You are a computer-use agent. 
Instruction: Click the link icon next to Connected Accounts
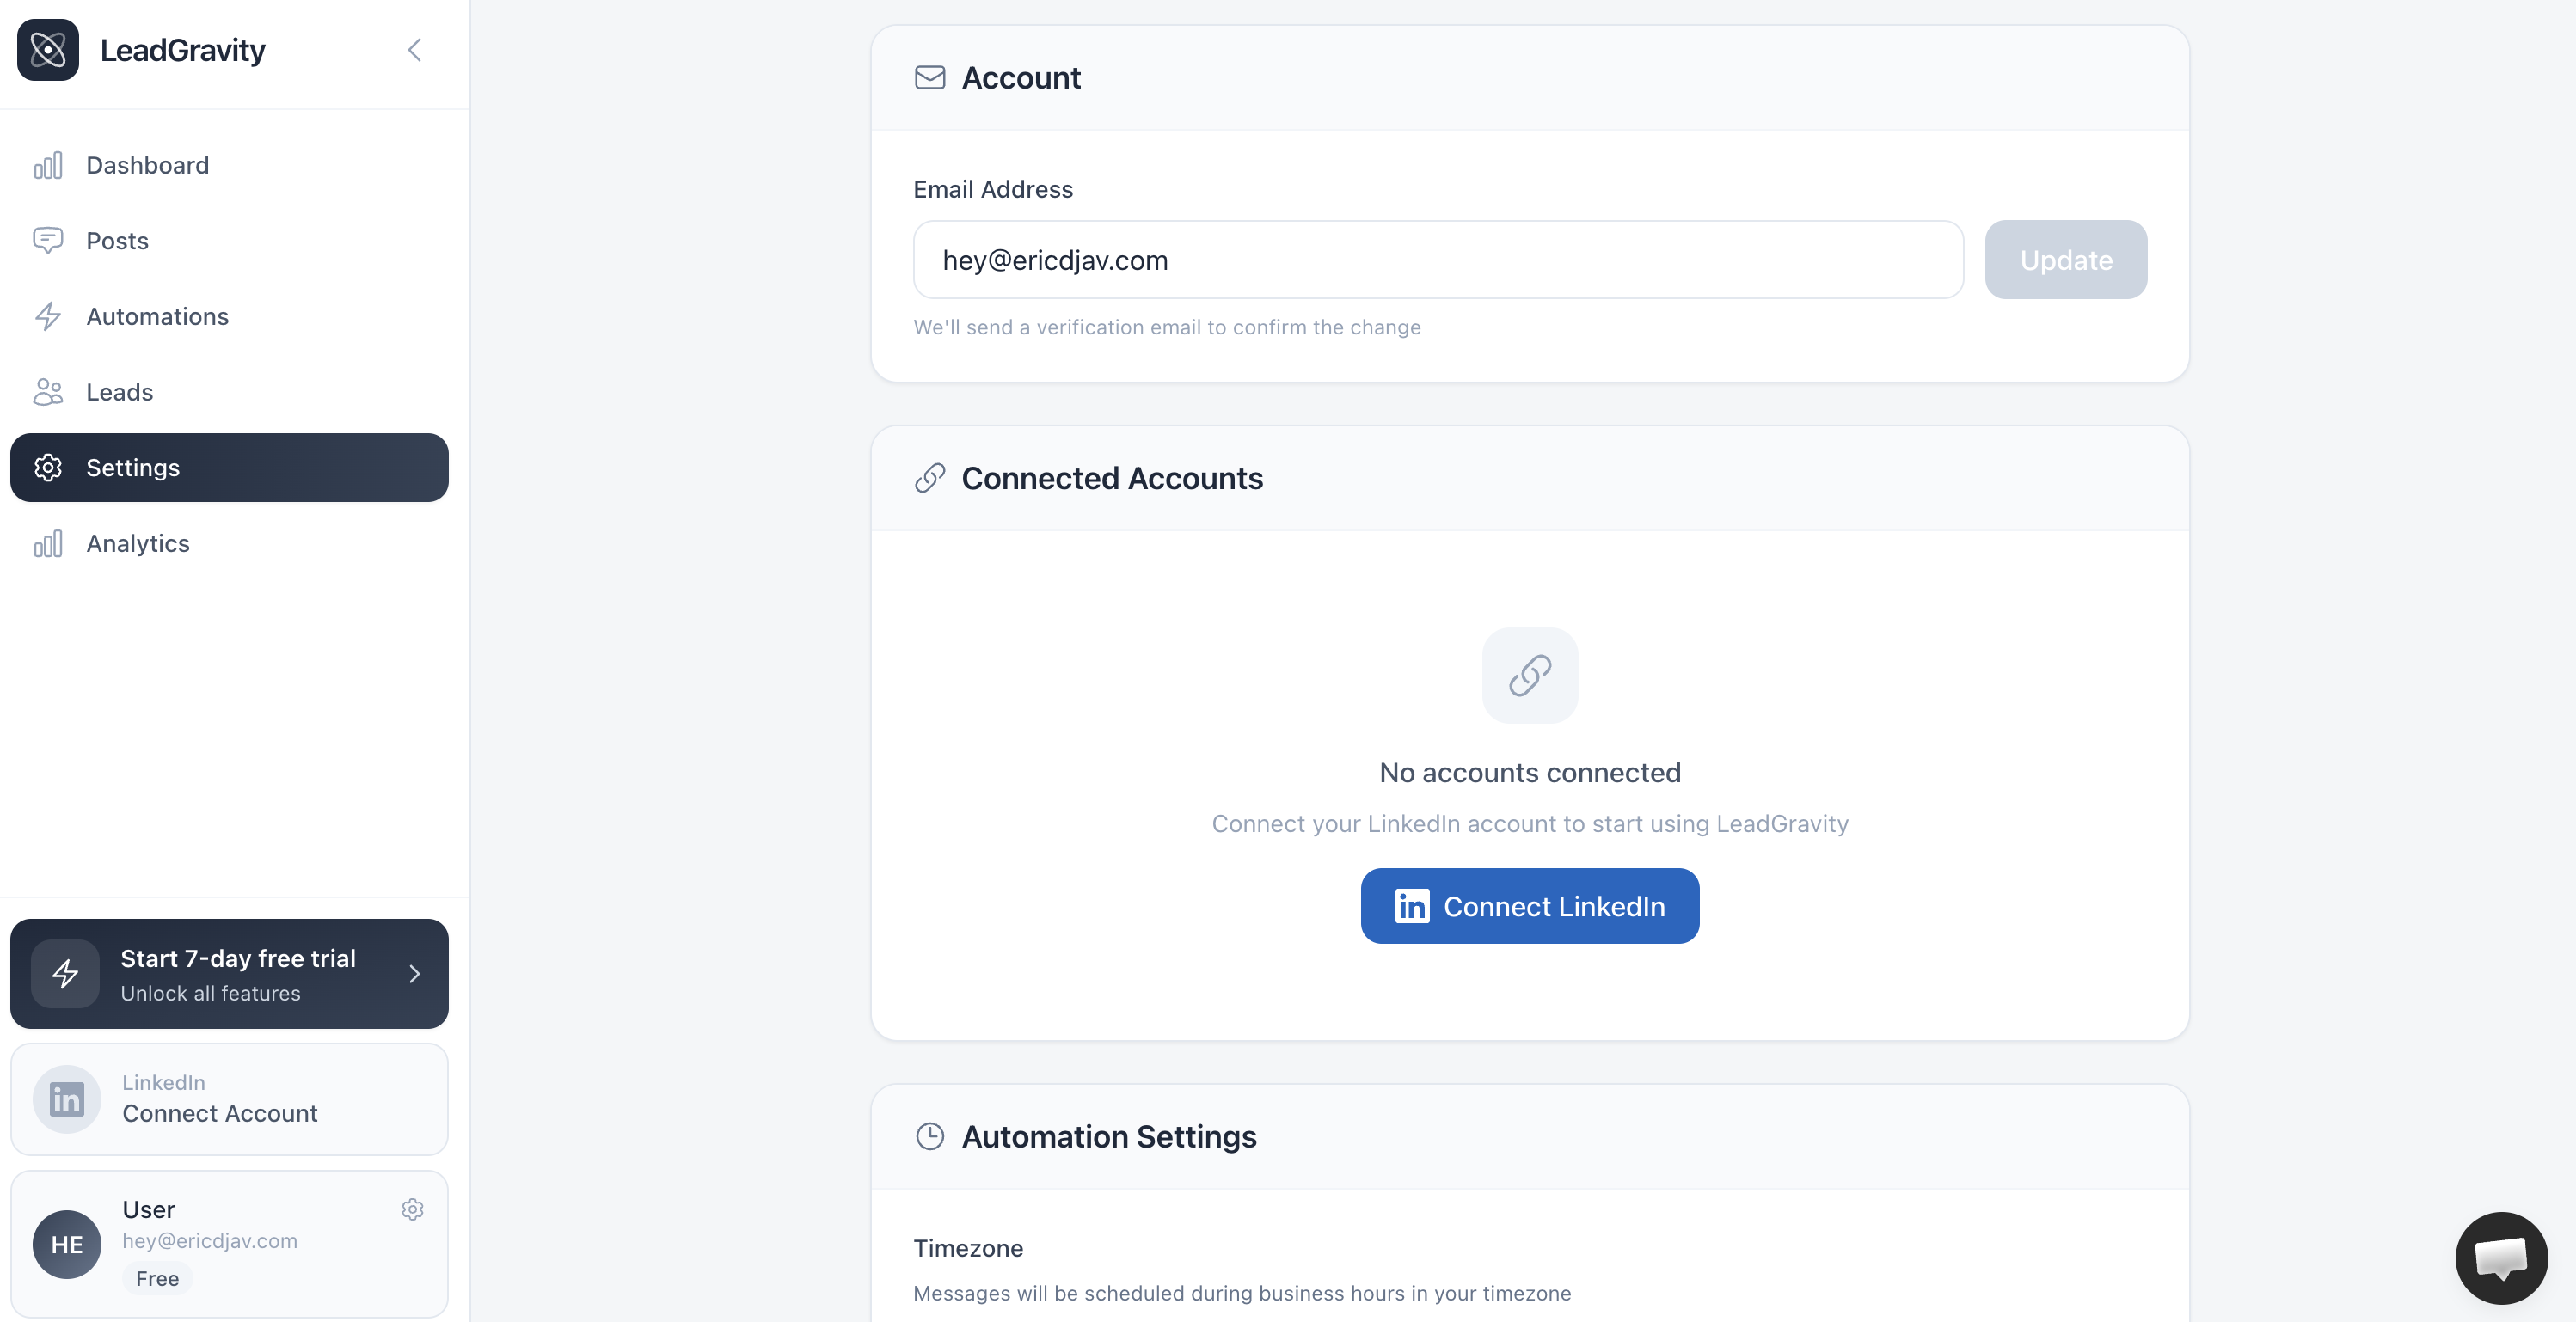[929, 478]
